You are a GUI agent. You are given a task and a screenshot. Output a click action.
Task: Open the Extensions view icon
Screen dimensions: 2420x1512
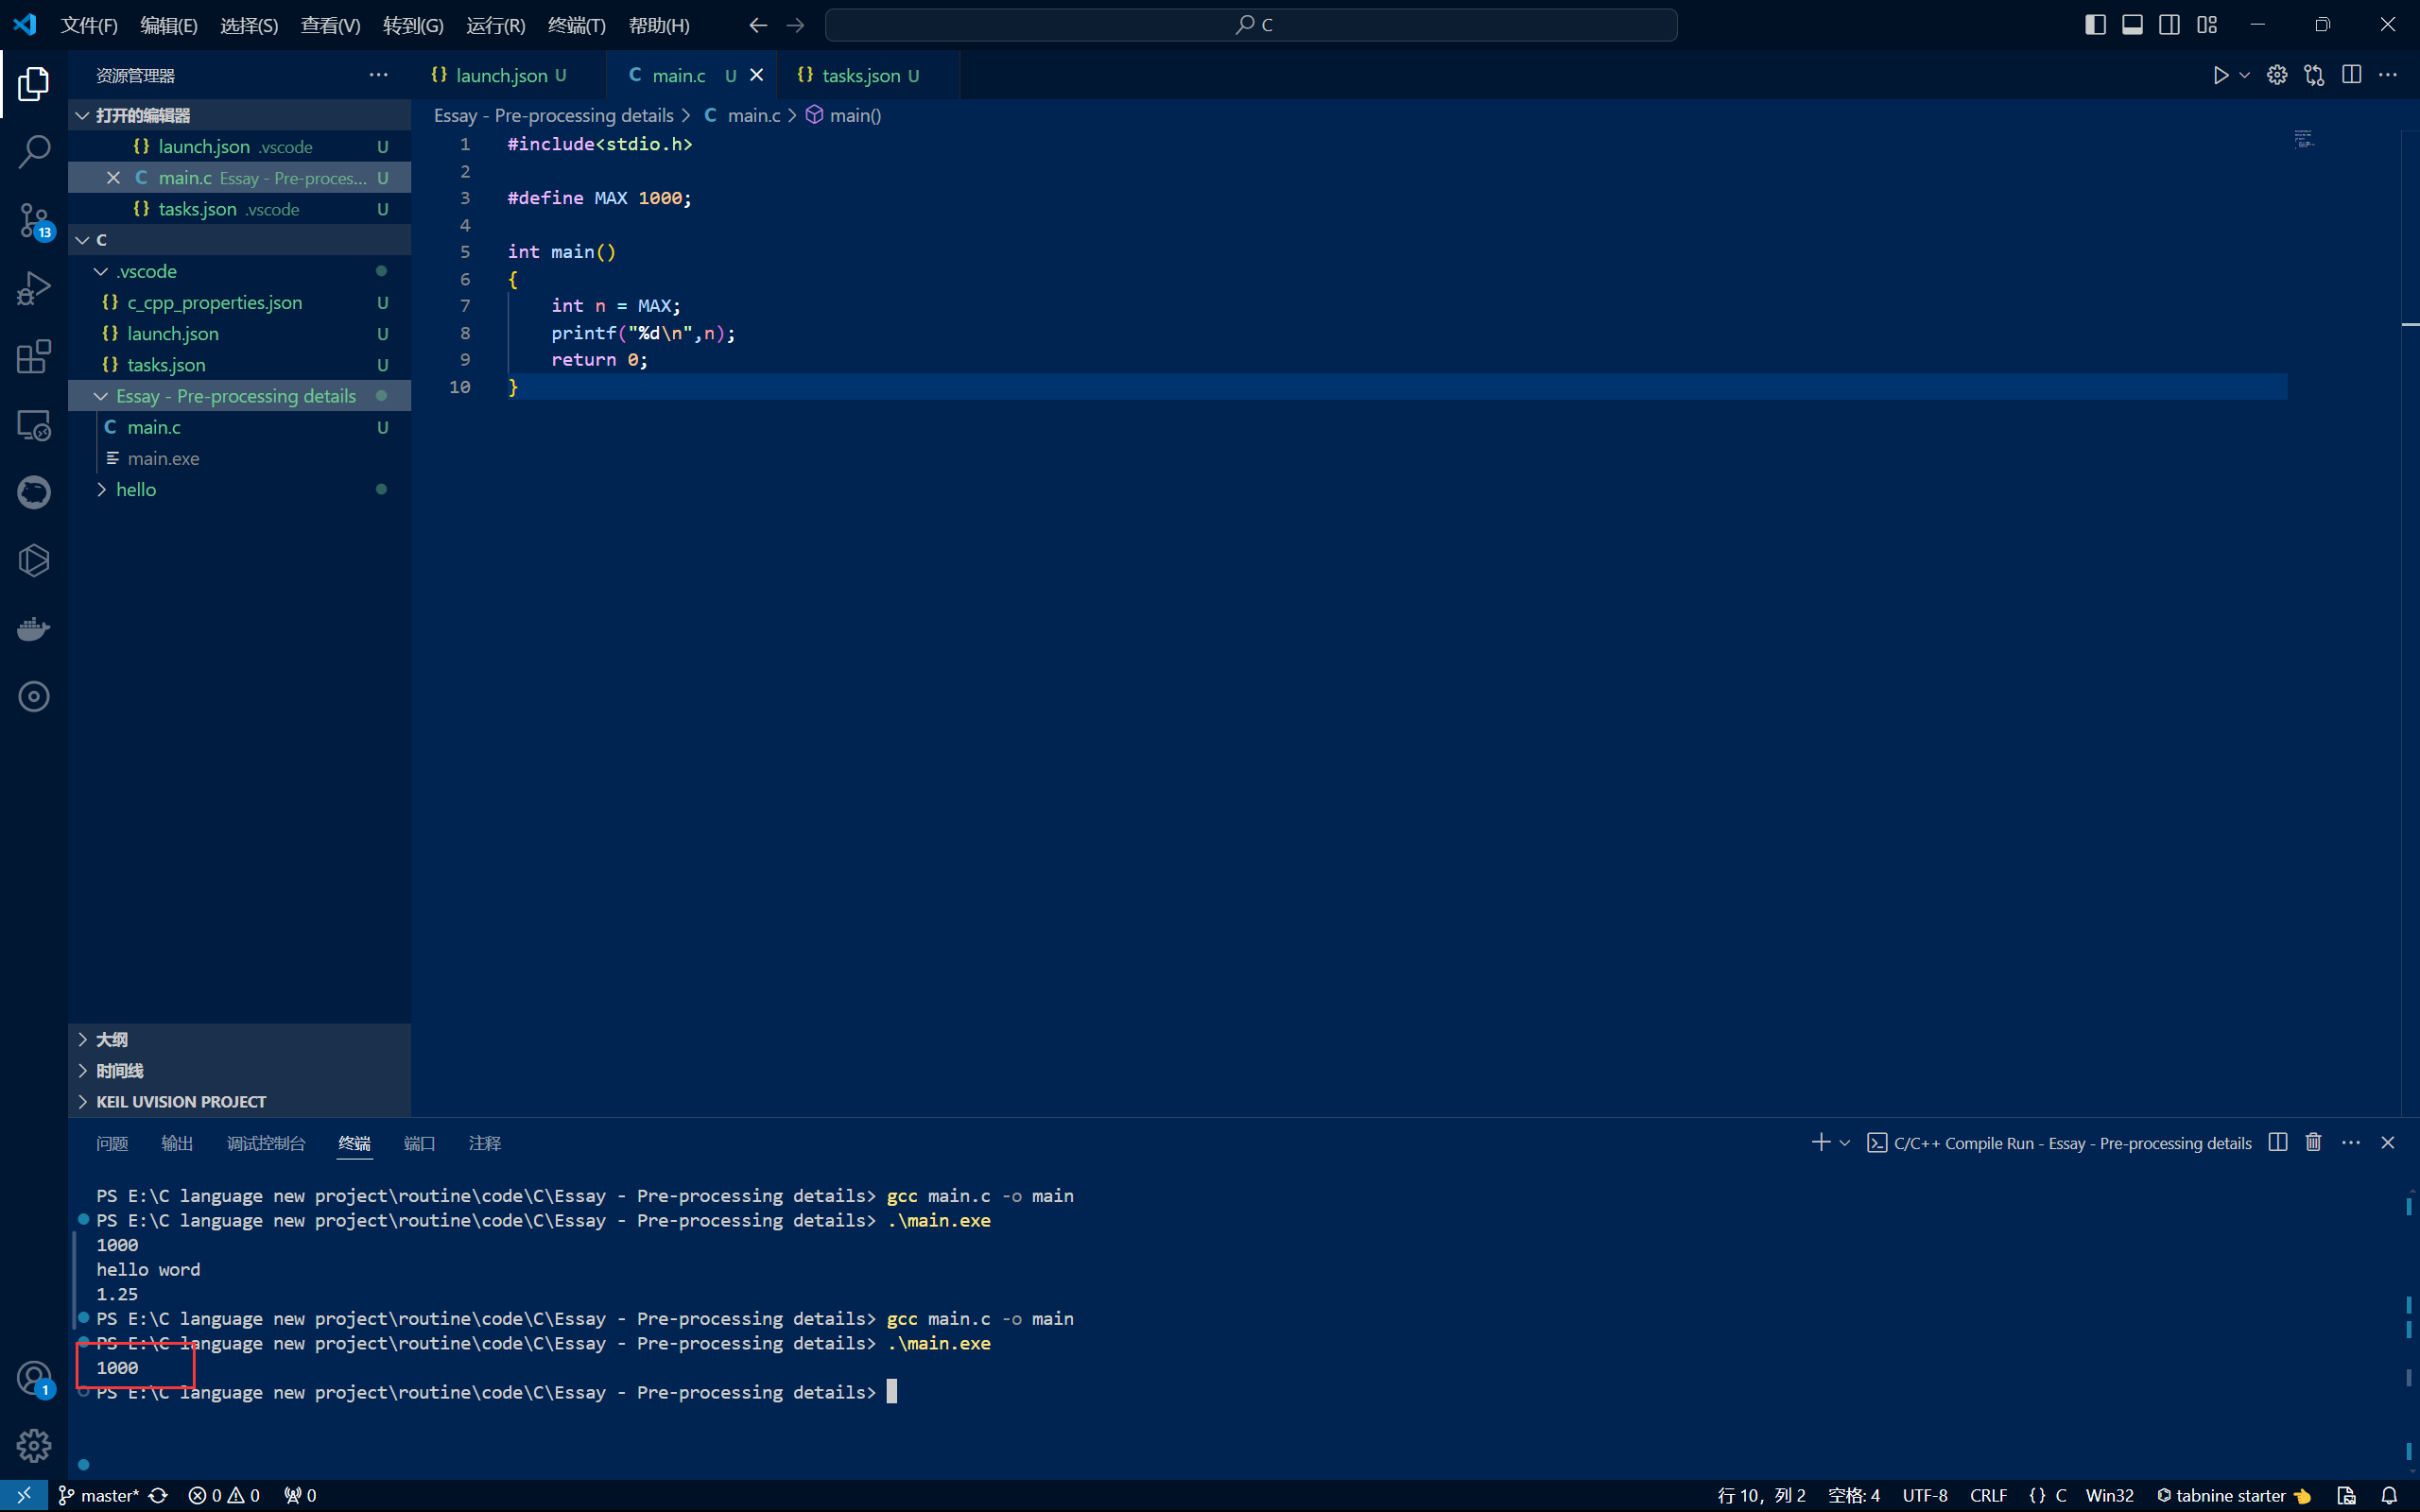pos(34,357)
